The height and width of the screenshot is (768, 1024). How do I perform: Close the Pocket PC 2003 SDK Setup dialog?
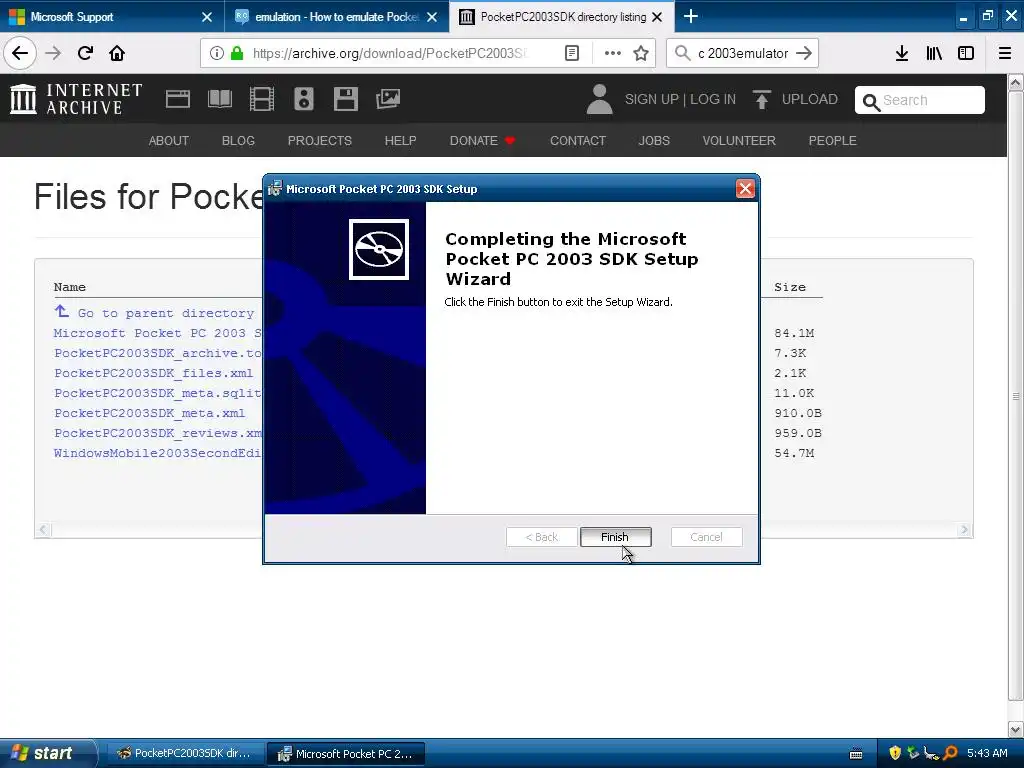tap(744, 189)
